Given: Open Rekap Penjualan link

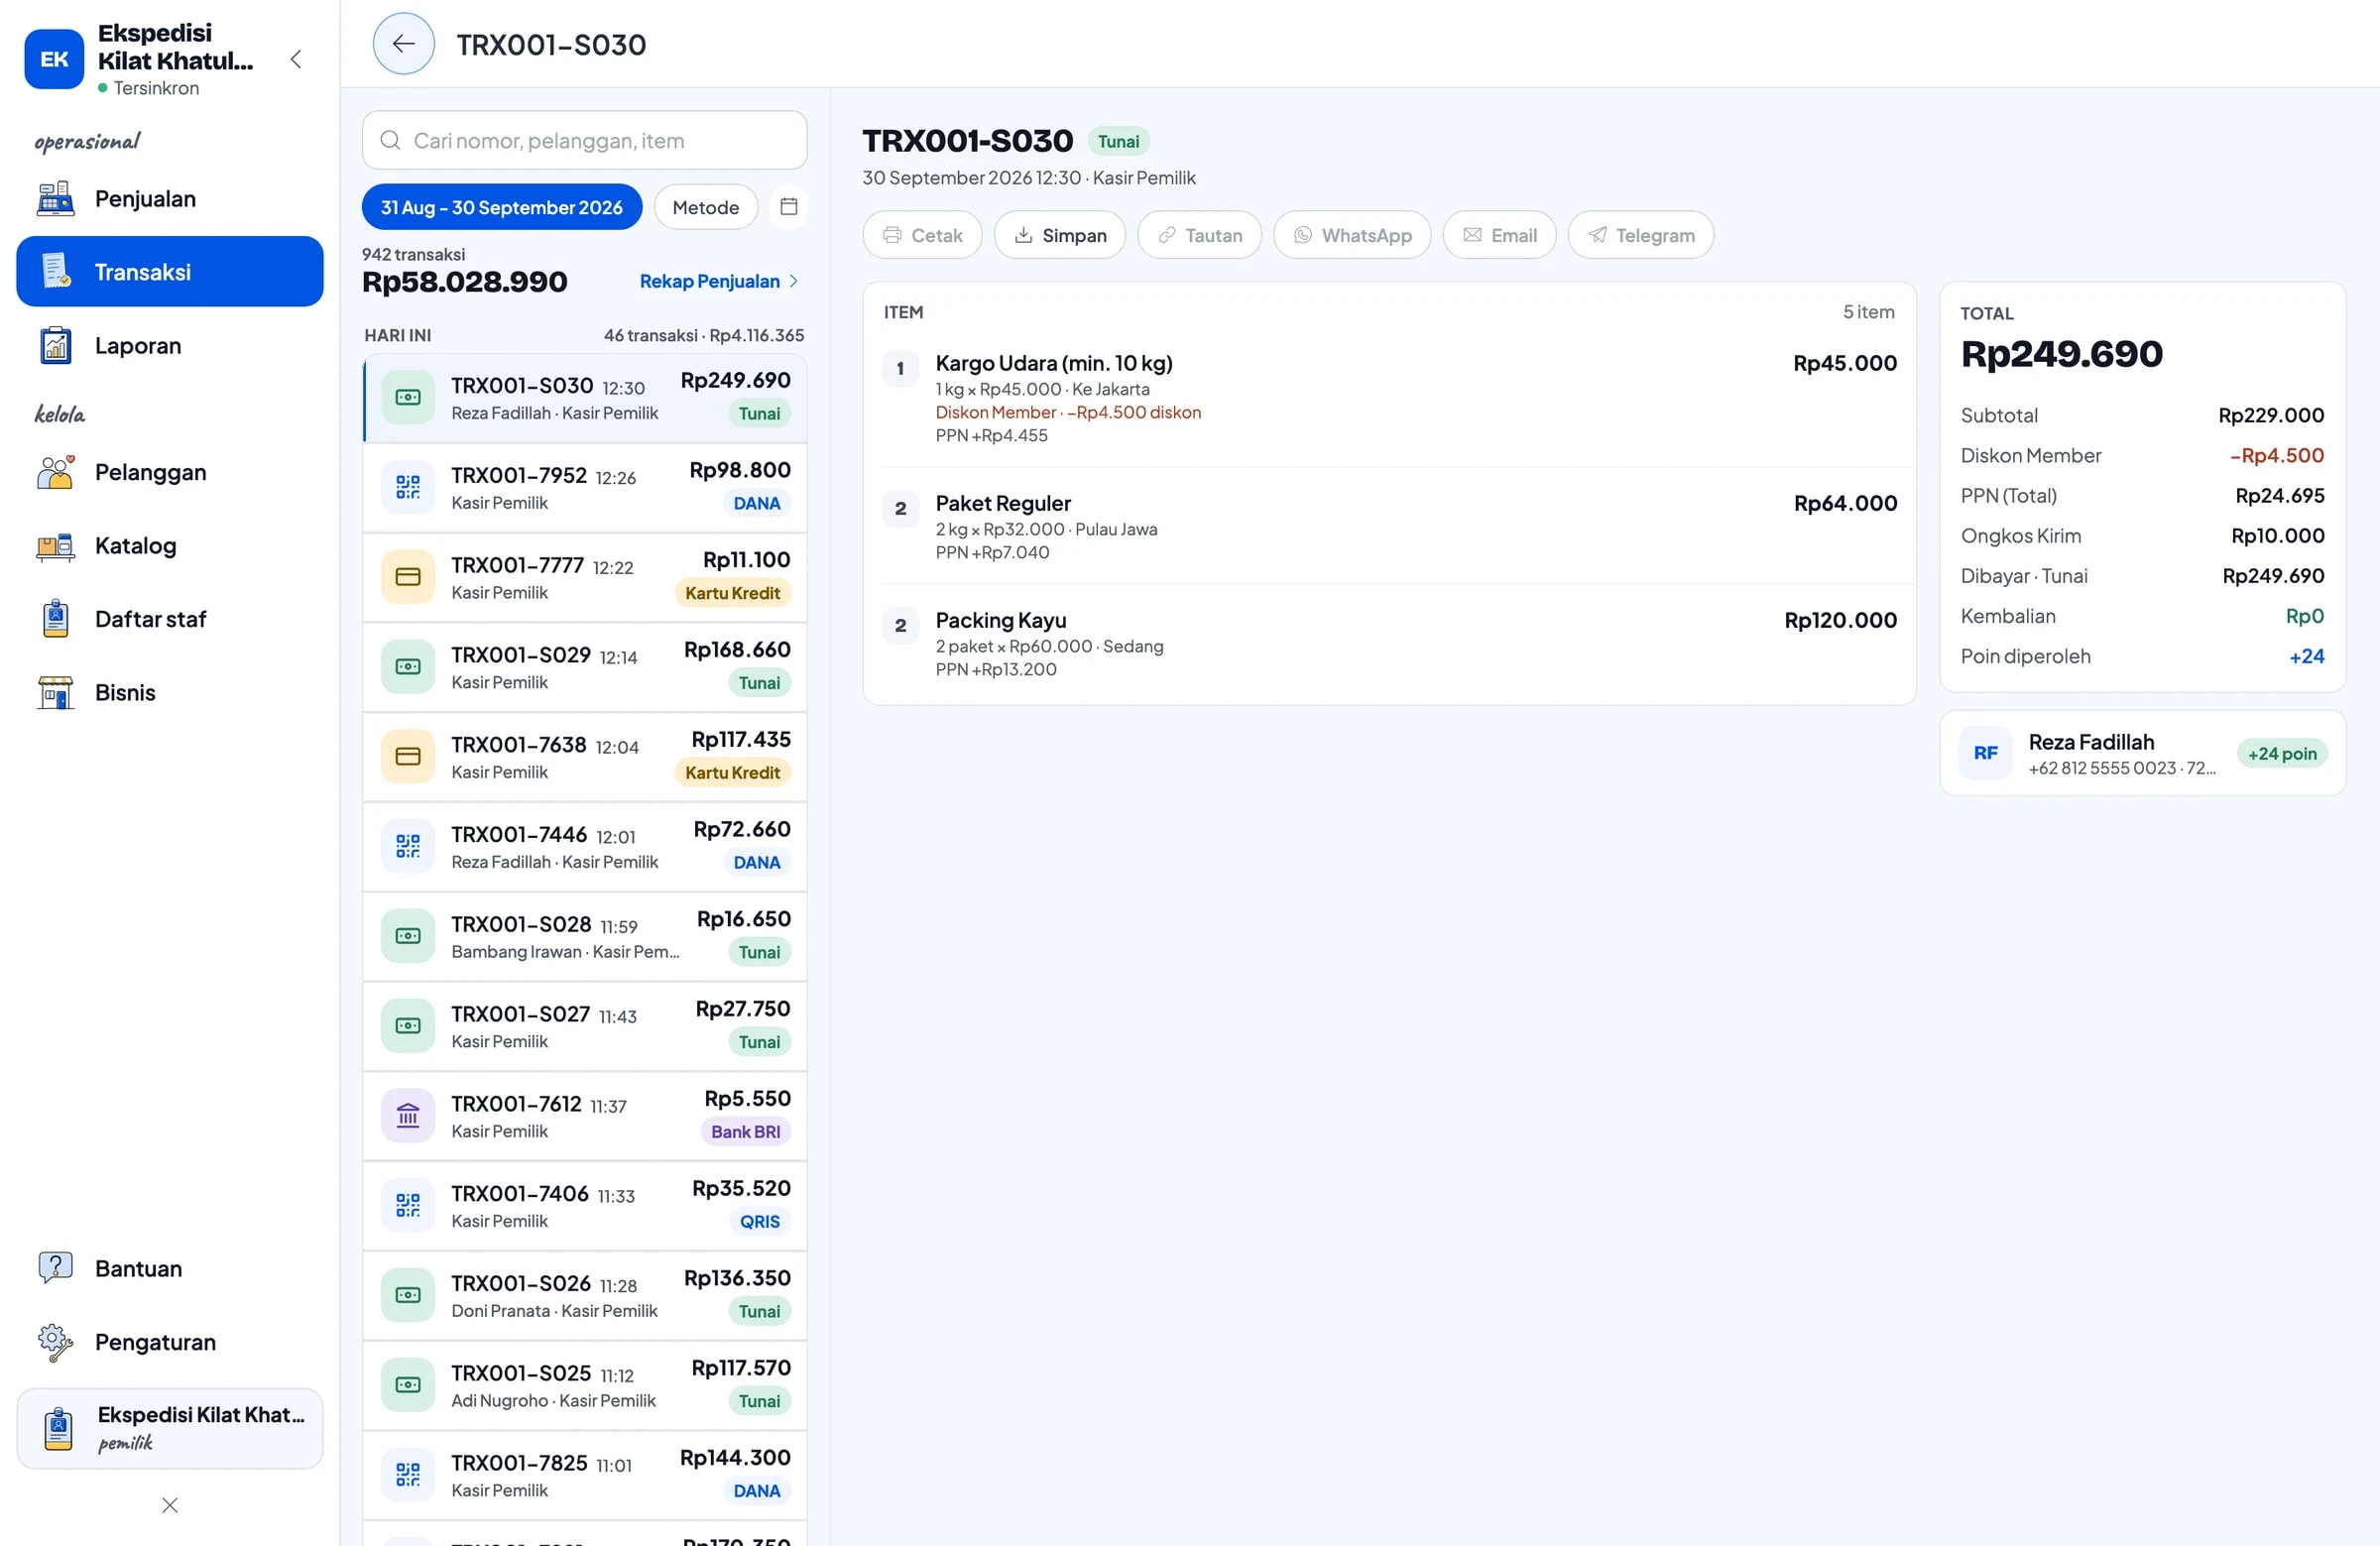Looking at the screenshot, I should [719, 281].
